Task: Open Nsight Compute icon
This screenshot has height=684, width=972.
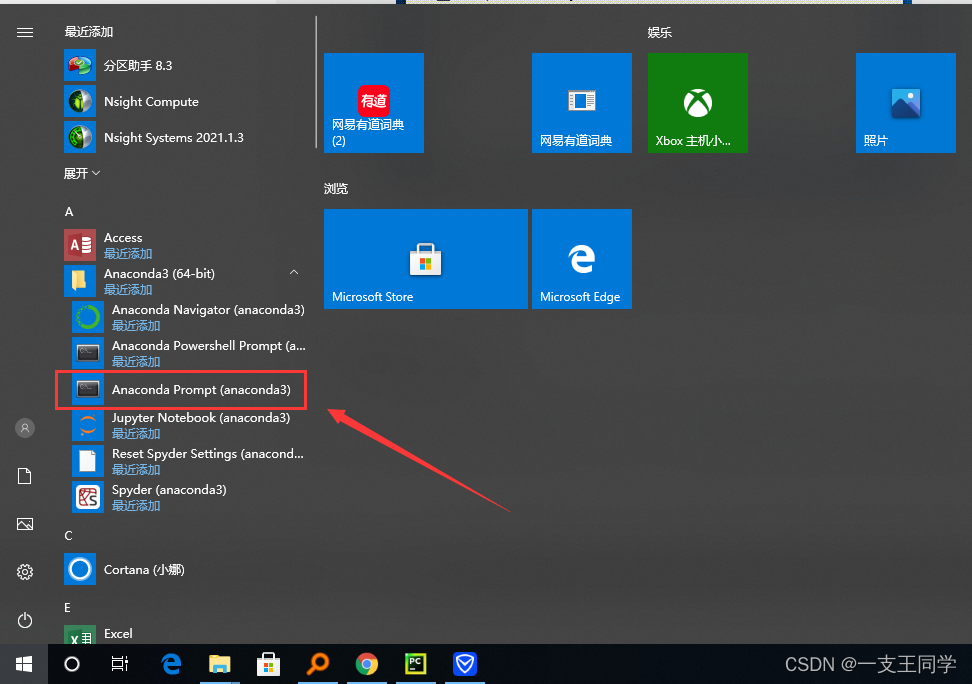Action: (x=80, y=101)
